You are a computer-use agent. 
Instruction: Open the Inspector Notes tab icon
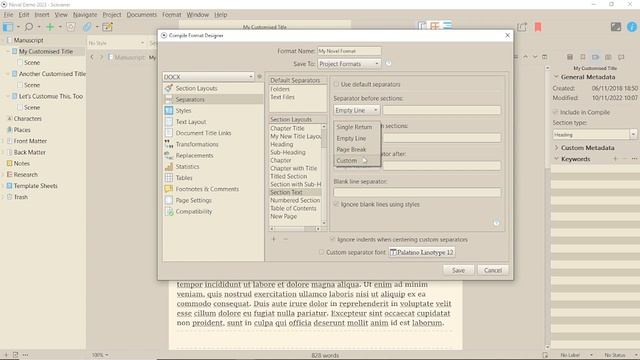570,57
